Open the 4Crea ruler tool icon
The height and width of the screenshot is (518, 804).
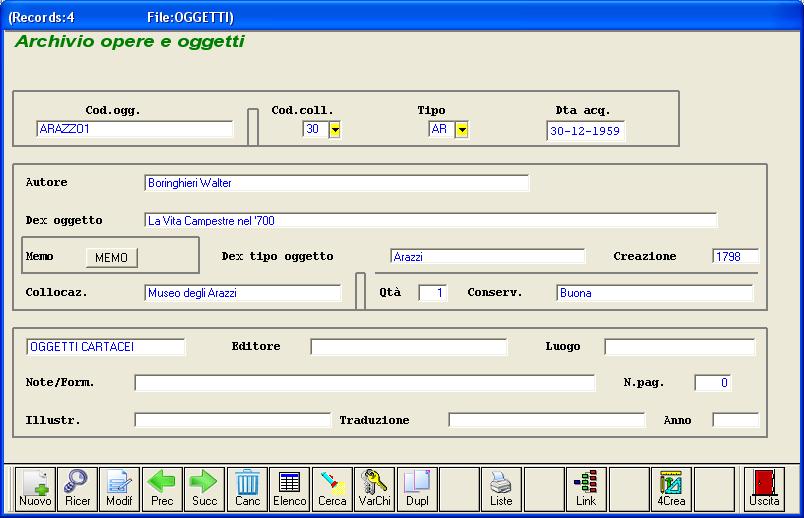coord(671,489)
